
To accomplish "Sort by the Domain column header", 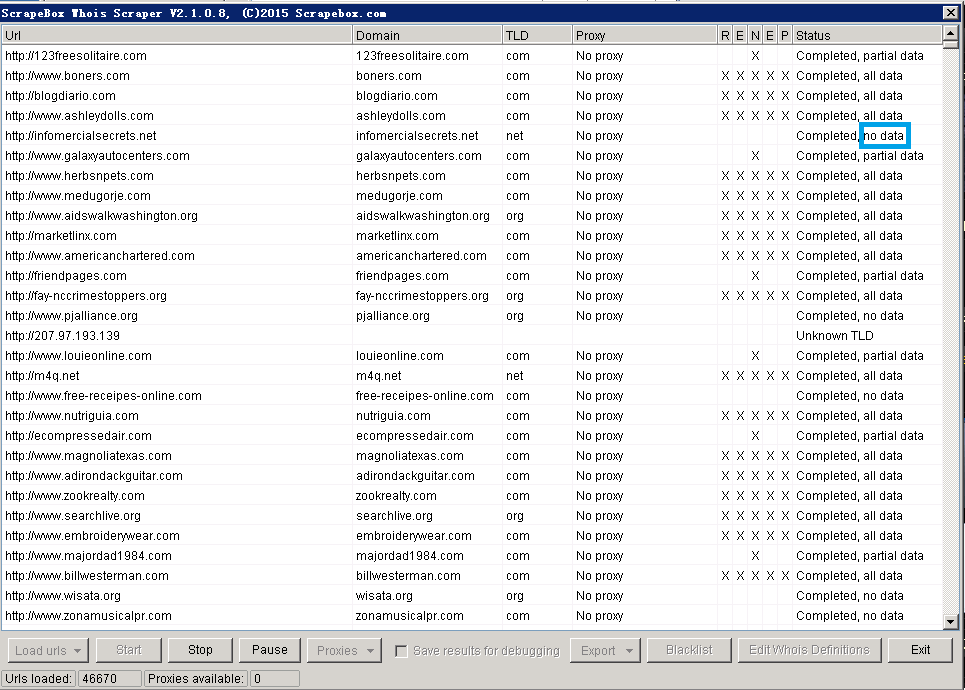I will pyautogui.click(x=427, y=35).
